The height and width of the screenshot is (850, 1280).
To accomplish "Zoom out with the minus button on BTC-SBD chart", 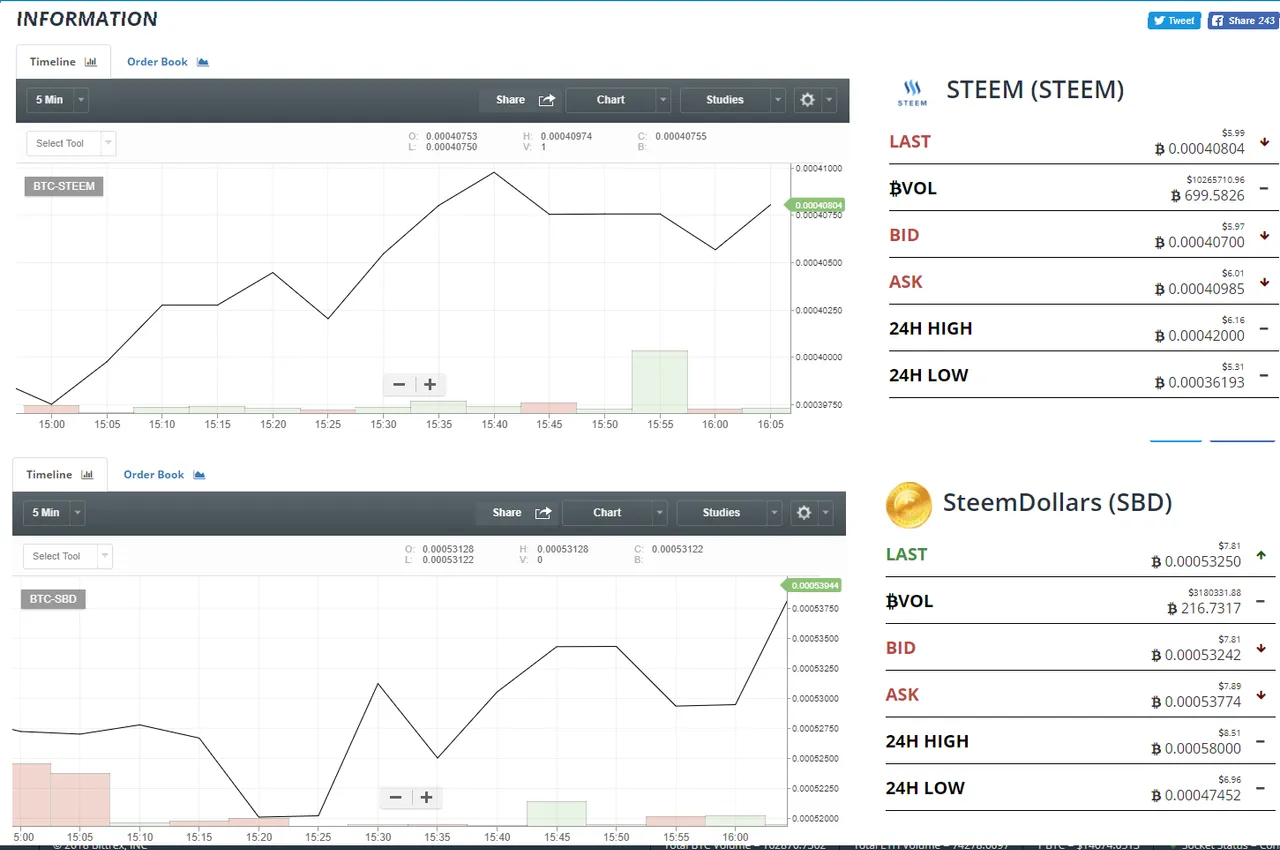I will coord(395,797).
